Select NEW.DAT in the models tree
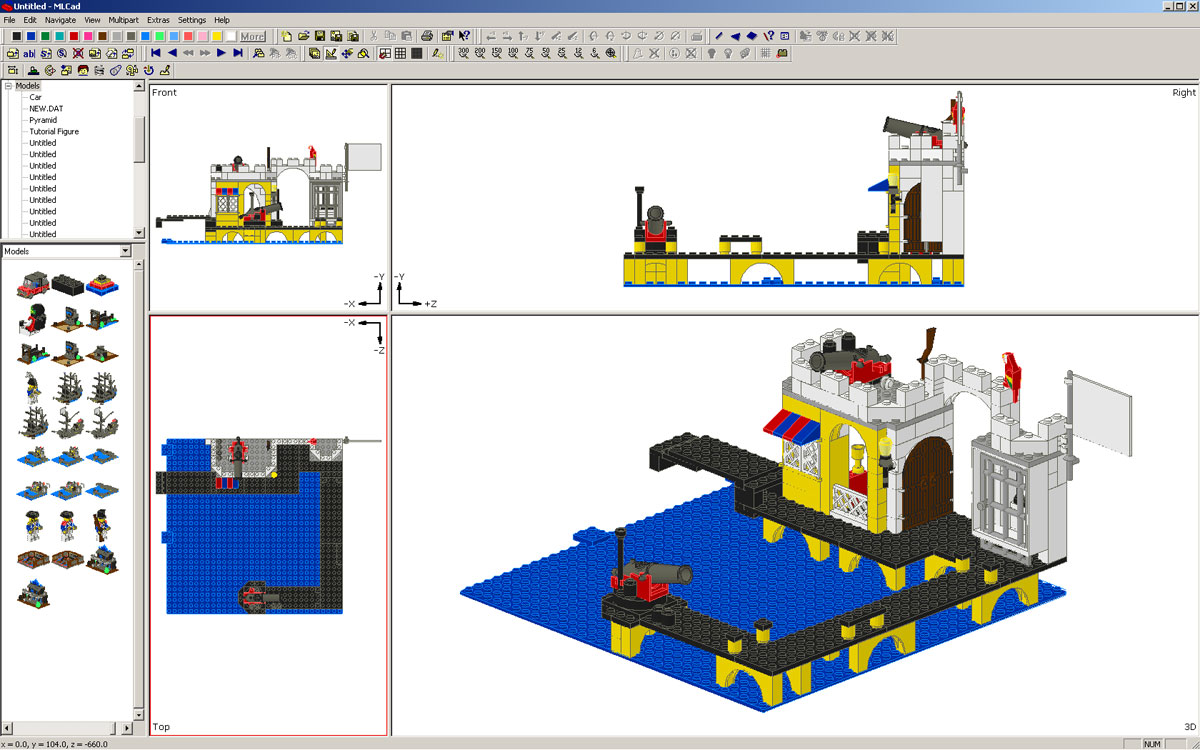 46,108
